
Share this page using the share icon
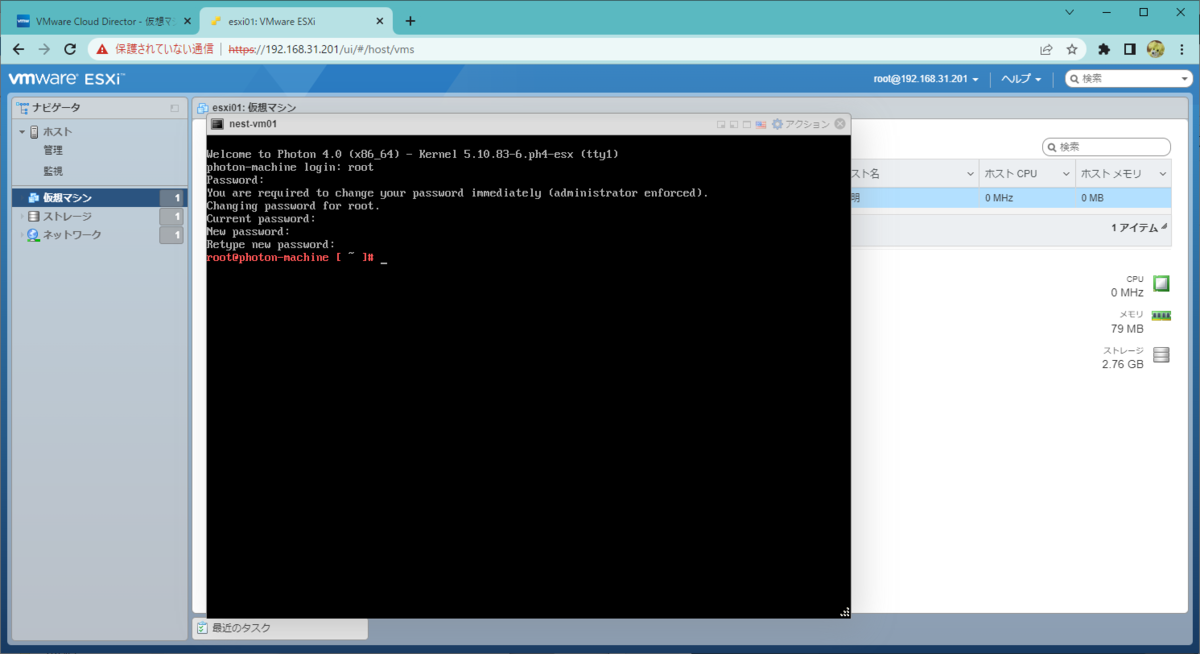coord(1046,48)
